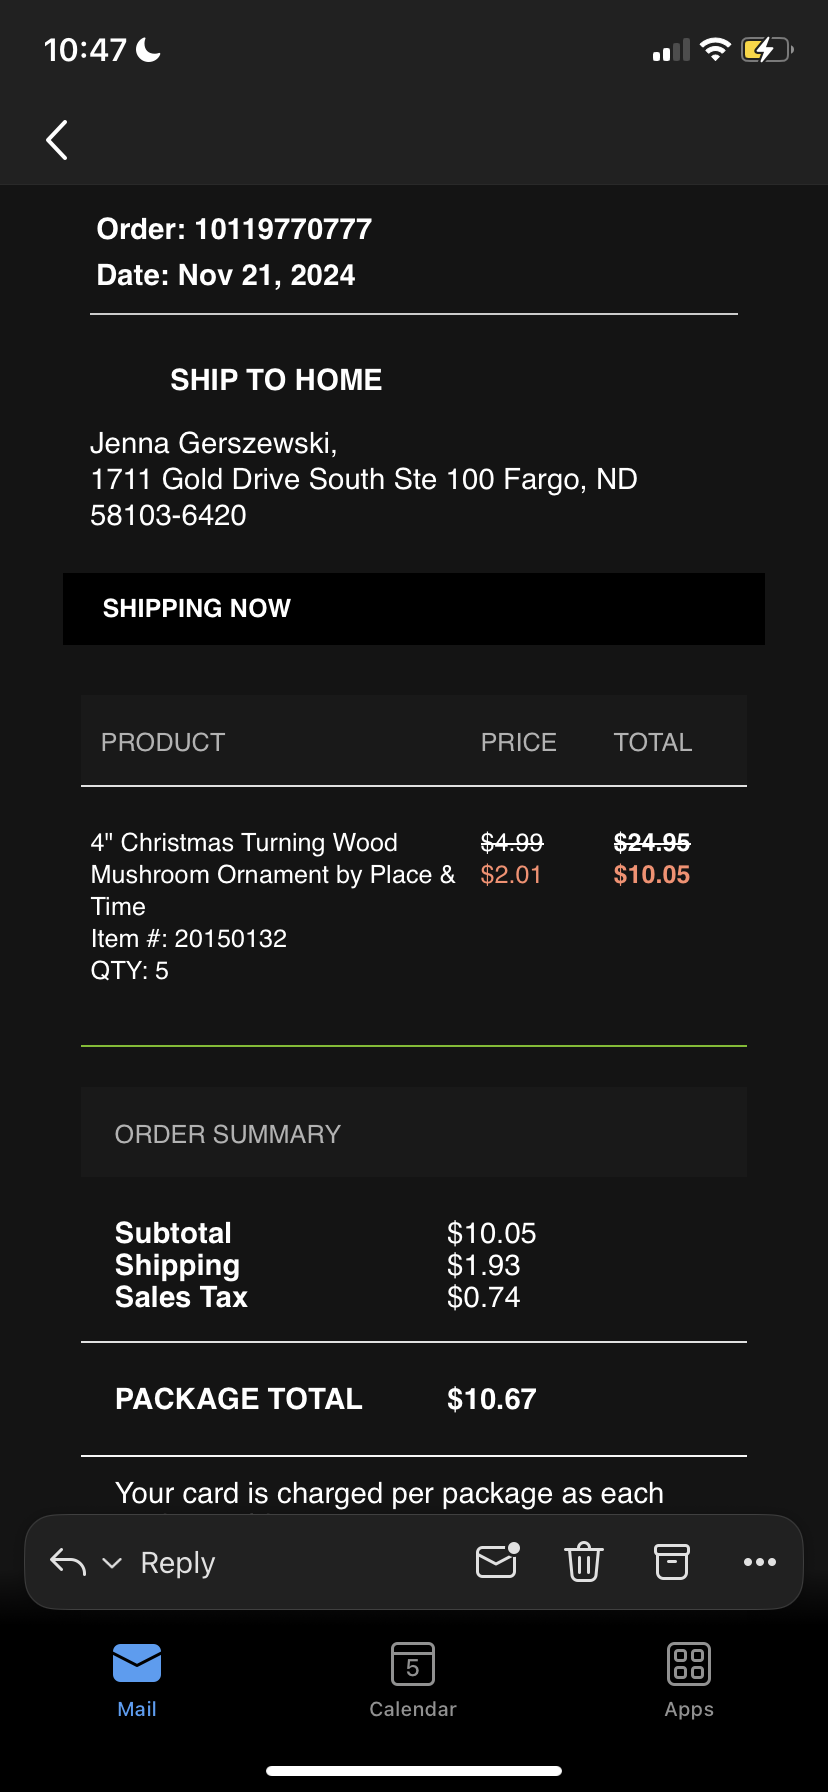Mark the email as unread
828x1792 pixels.
[x=497, y=1561]
